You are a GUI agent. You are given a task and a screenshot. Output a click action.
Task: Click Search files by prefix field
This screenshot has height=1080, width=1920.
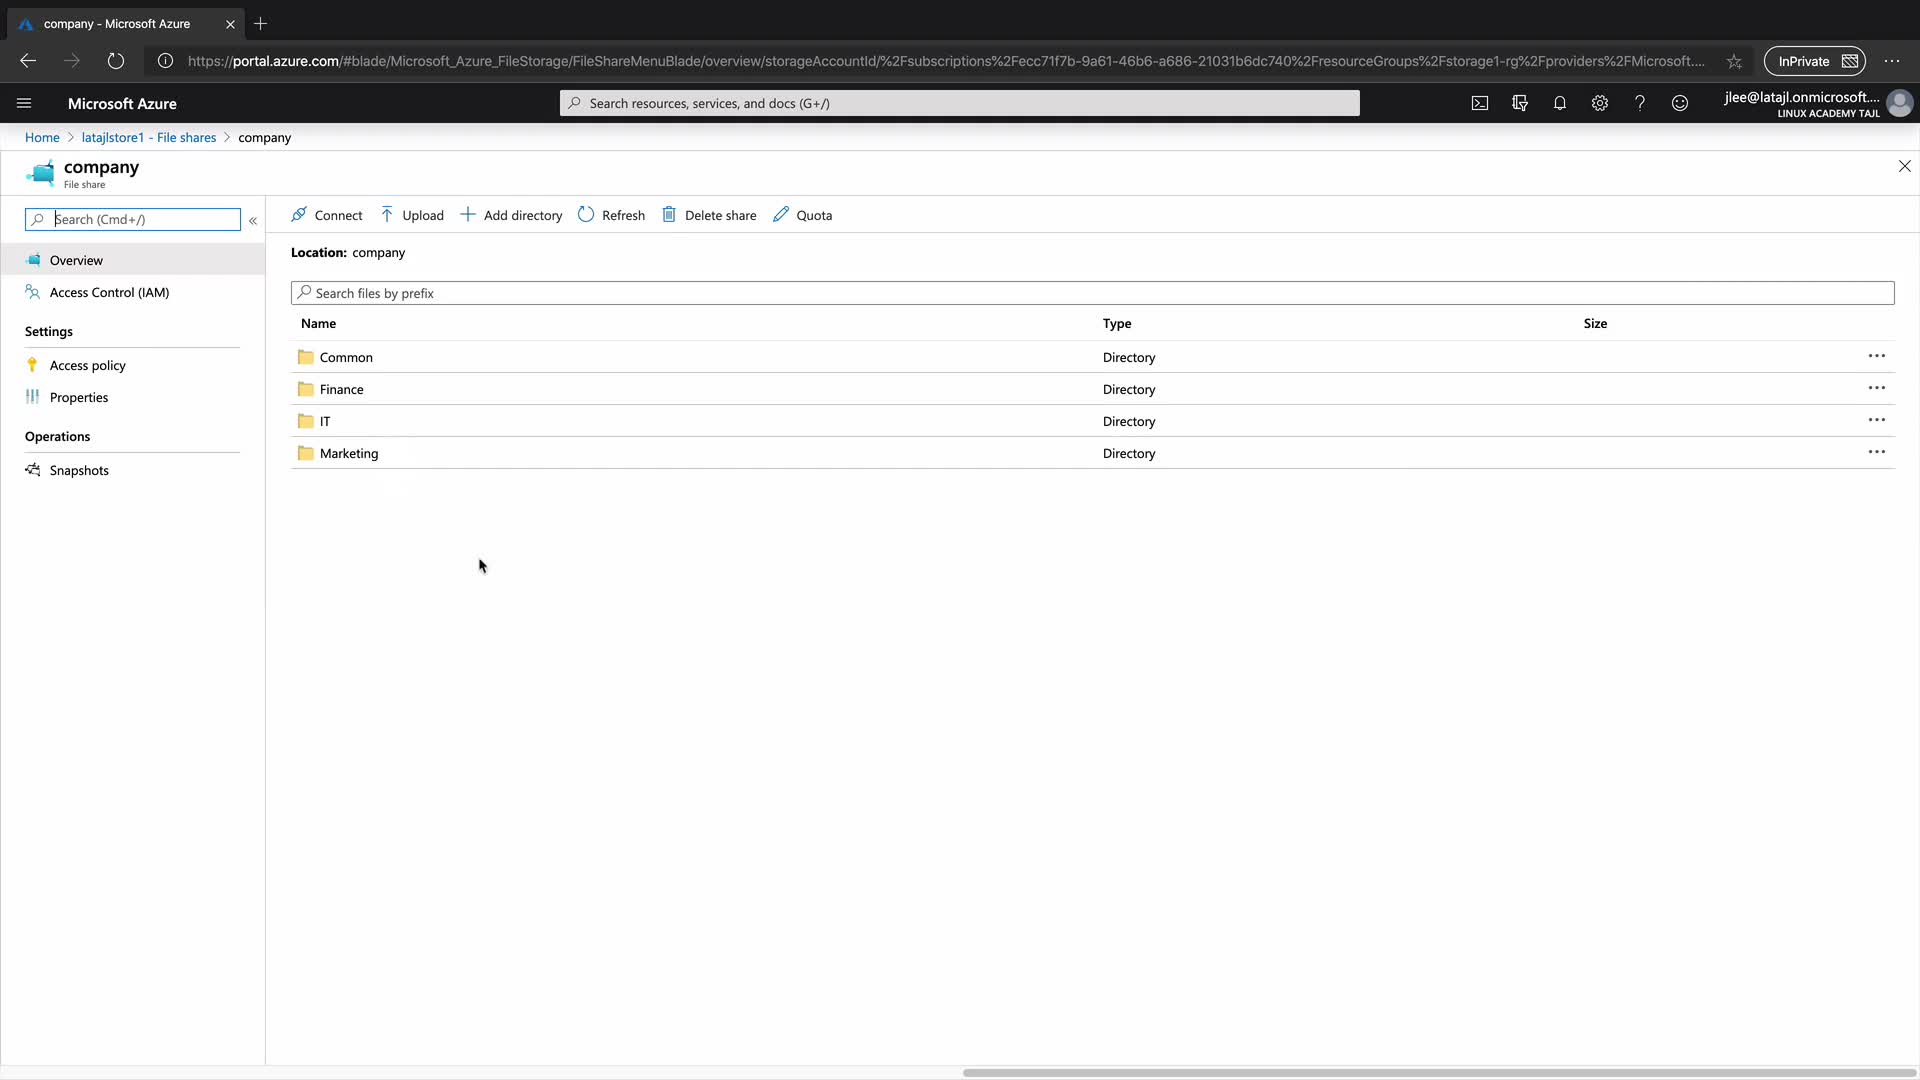(x=1090, y=293)
